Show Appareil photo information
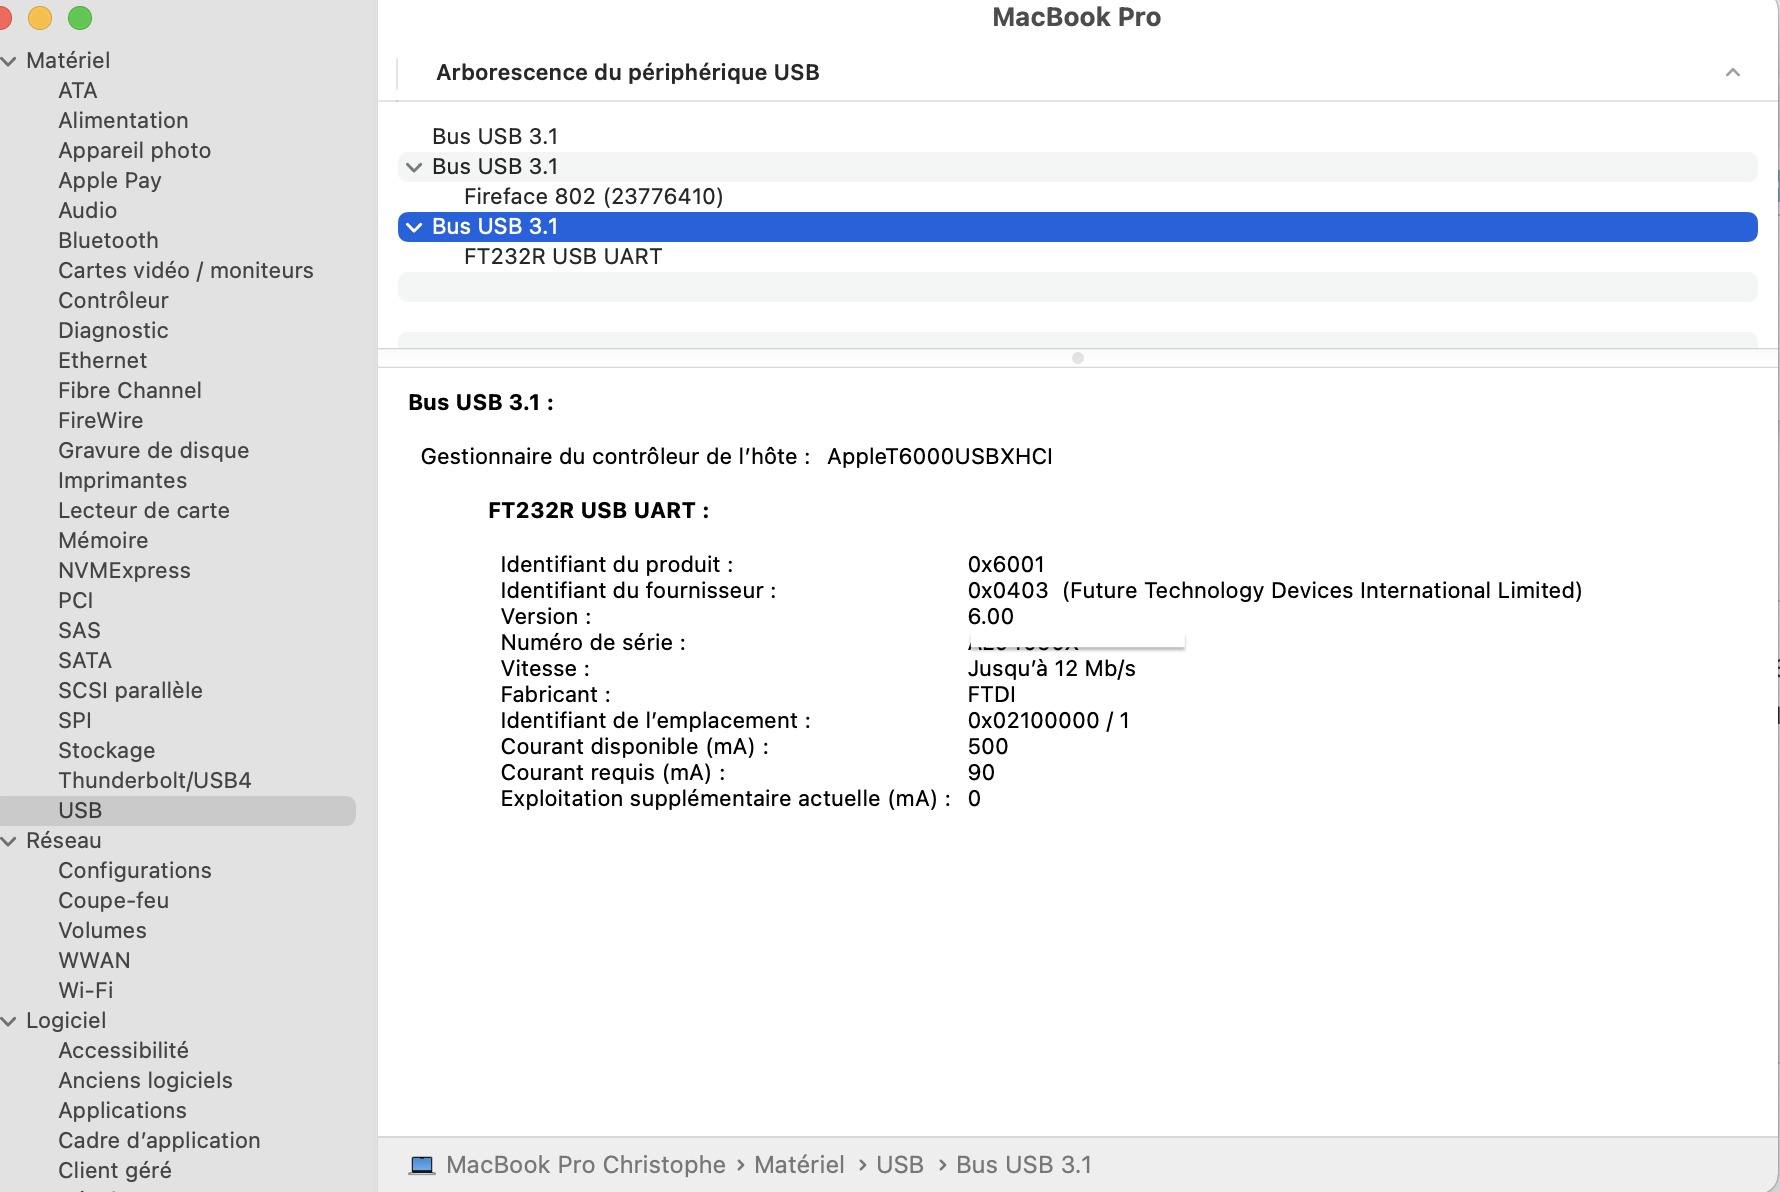The width and height of the screenshot is (1780, 1192). [135, 151]
